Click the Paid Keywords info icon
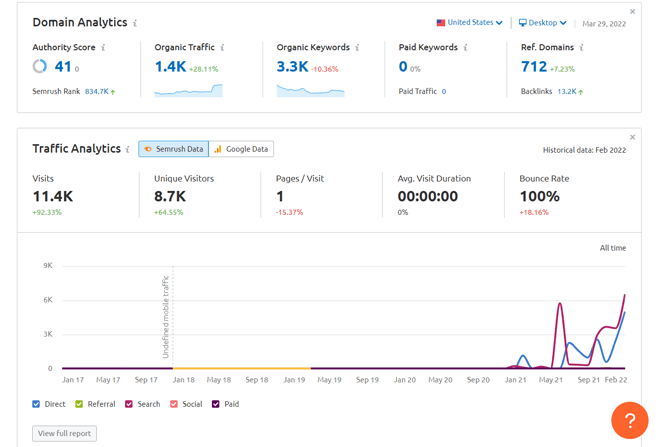The image size is (660, 447). 465,48
